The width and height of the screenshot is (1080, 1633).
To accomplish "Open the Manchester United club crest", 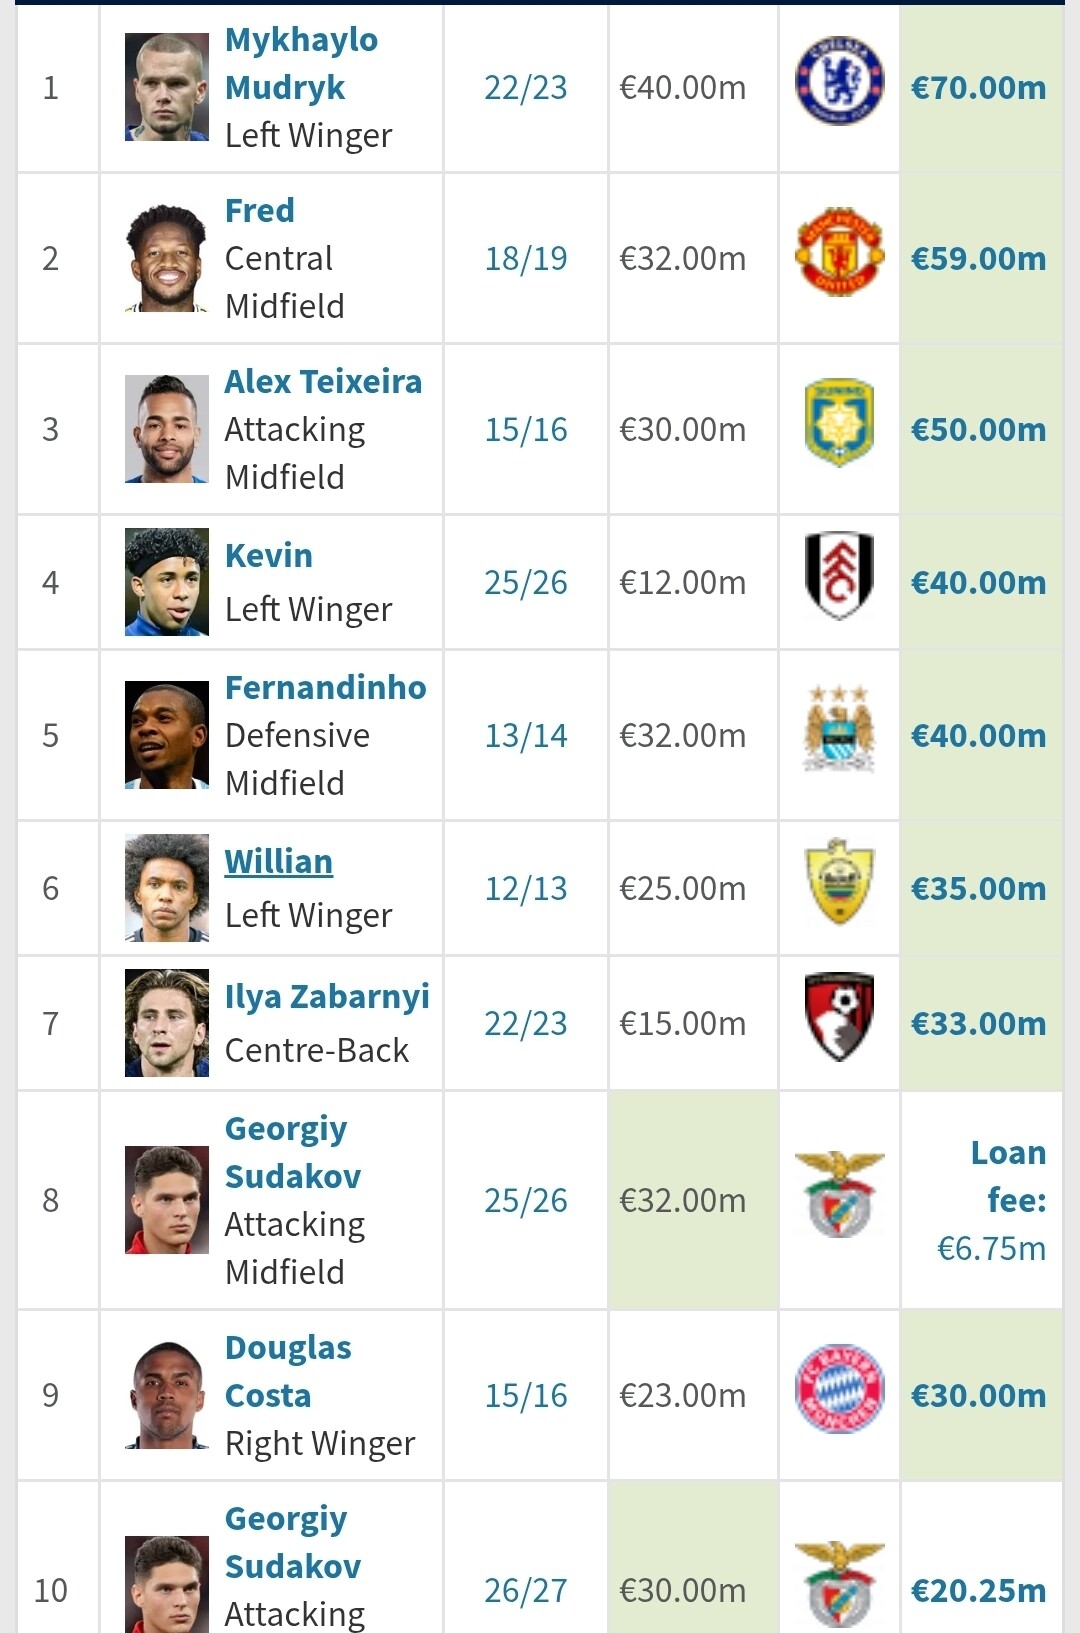I will pos(839,252).
